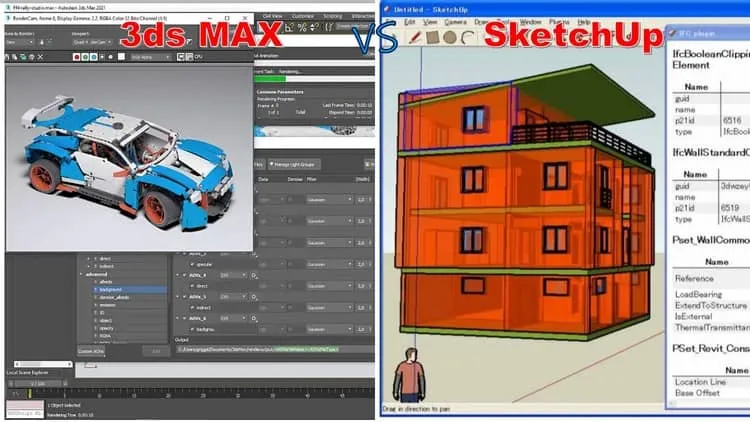Click the 3ds Max time slider

click(x=38, y=383)
